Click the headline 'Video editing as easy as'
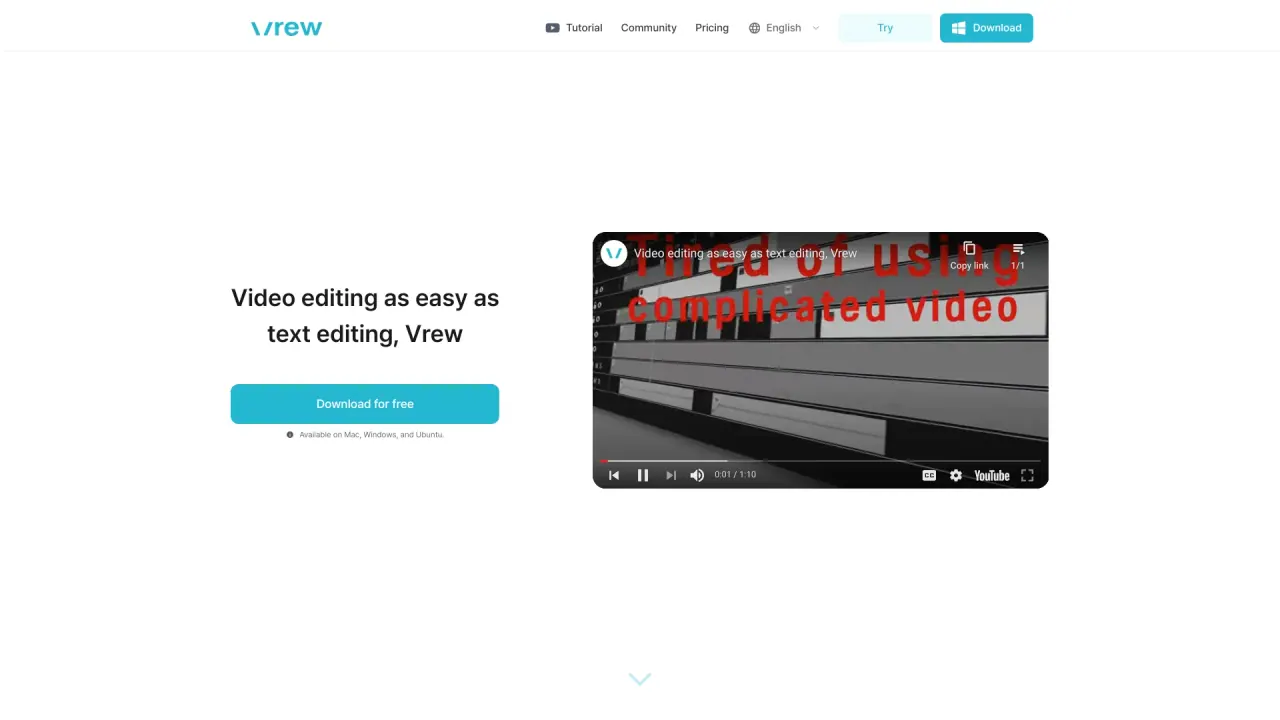 tap(365, 298)
